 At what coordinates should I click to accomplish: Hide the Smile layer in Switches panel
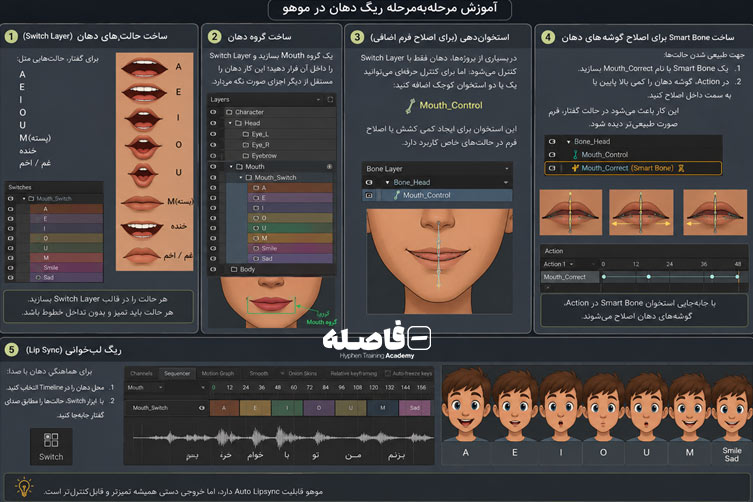pos(10,268)
